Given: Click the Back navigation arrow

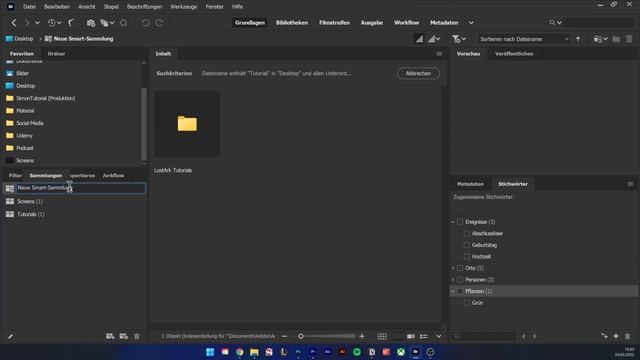Looking at the screenshot, I should [x=14, y=23].
